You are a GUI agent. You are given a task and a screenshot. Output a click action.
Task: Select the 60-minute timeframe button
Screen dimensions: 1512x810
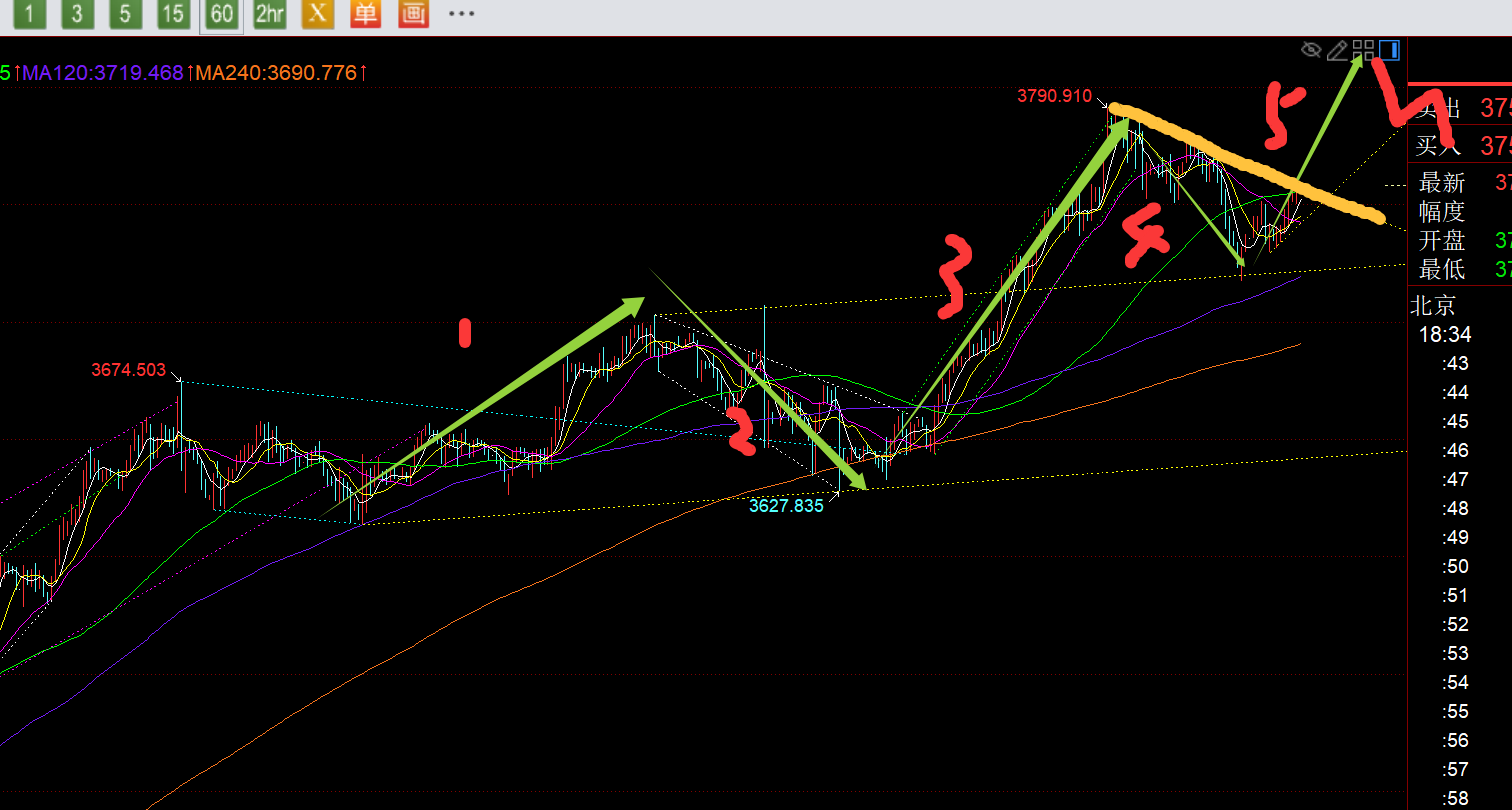pyautogui.click(x=221, y=14)
